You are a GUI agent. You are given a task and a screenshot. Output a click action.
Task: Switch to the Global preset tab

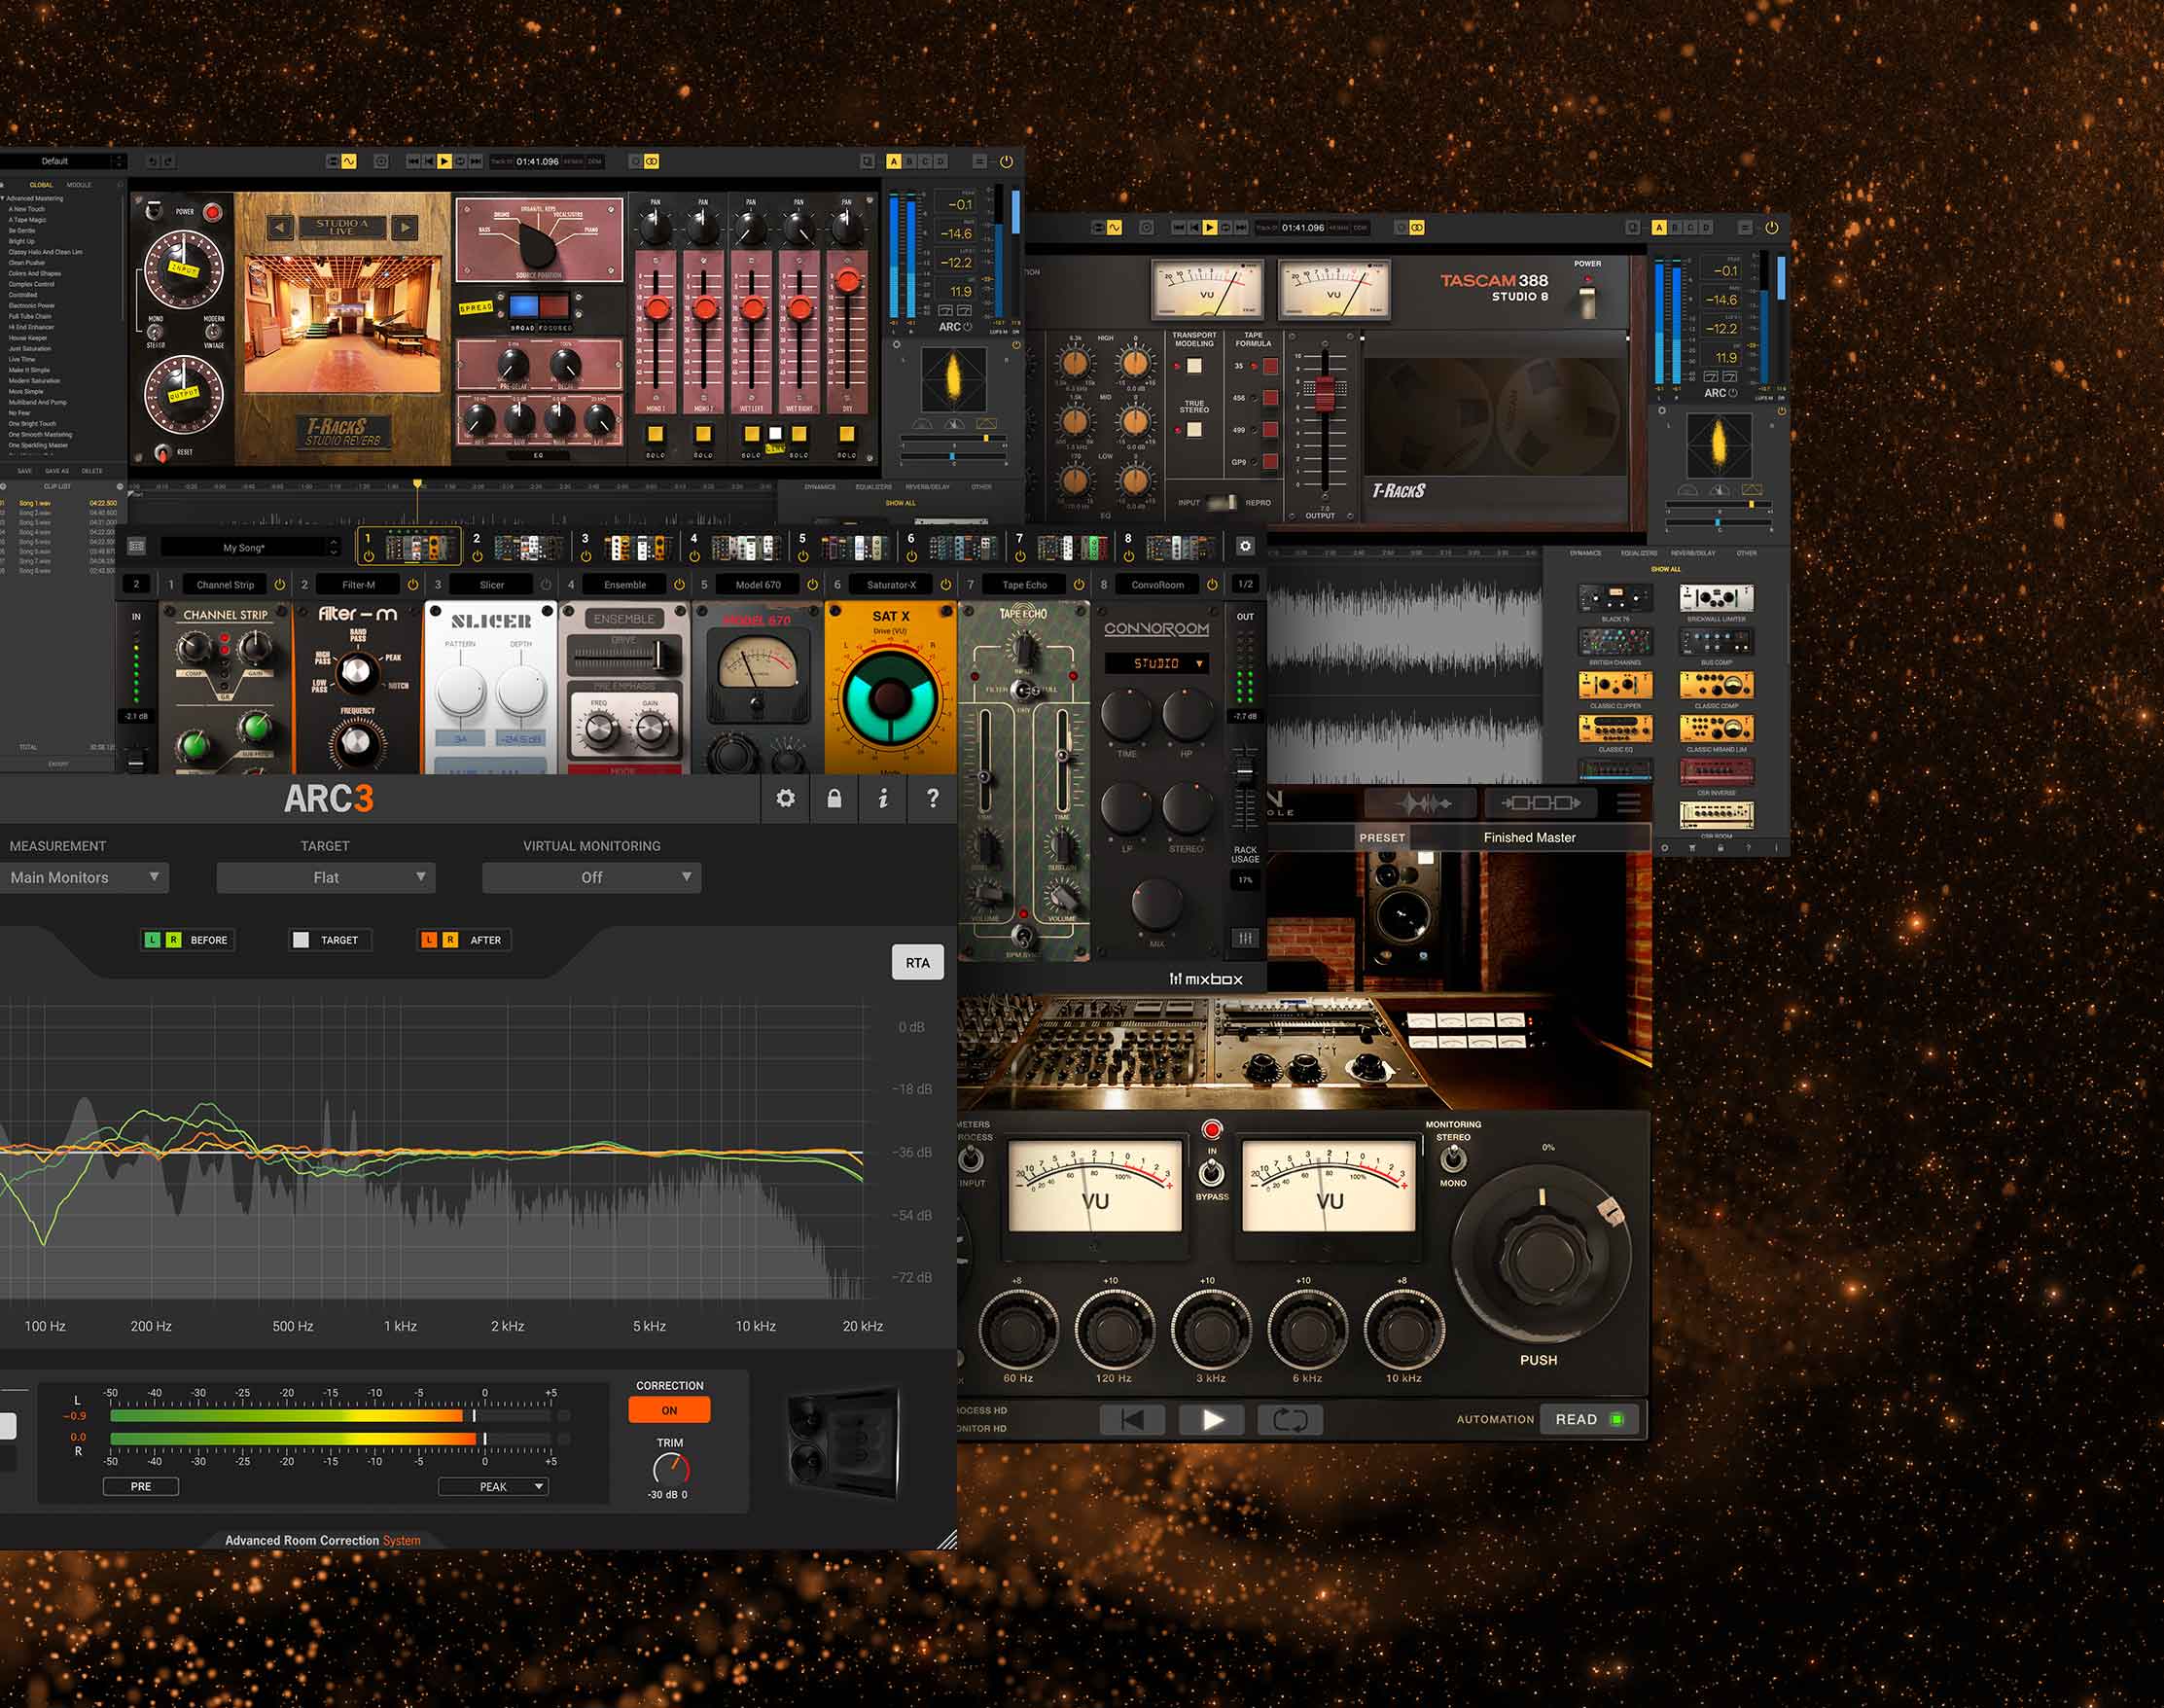(x=41, y=185)
